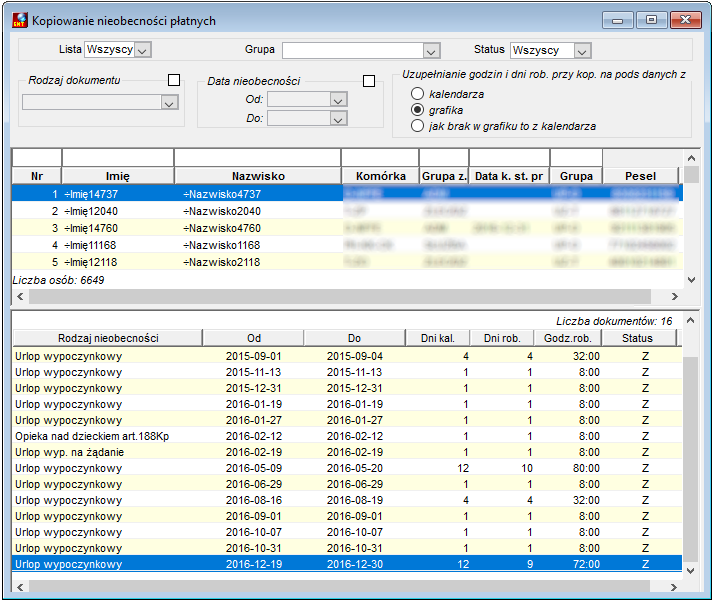Sort by the Nr column header
The height and width of the screenshot is (601, 713).
tap(37, 176)
